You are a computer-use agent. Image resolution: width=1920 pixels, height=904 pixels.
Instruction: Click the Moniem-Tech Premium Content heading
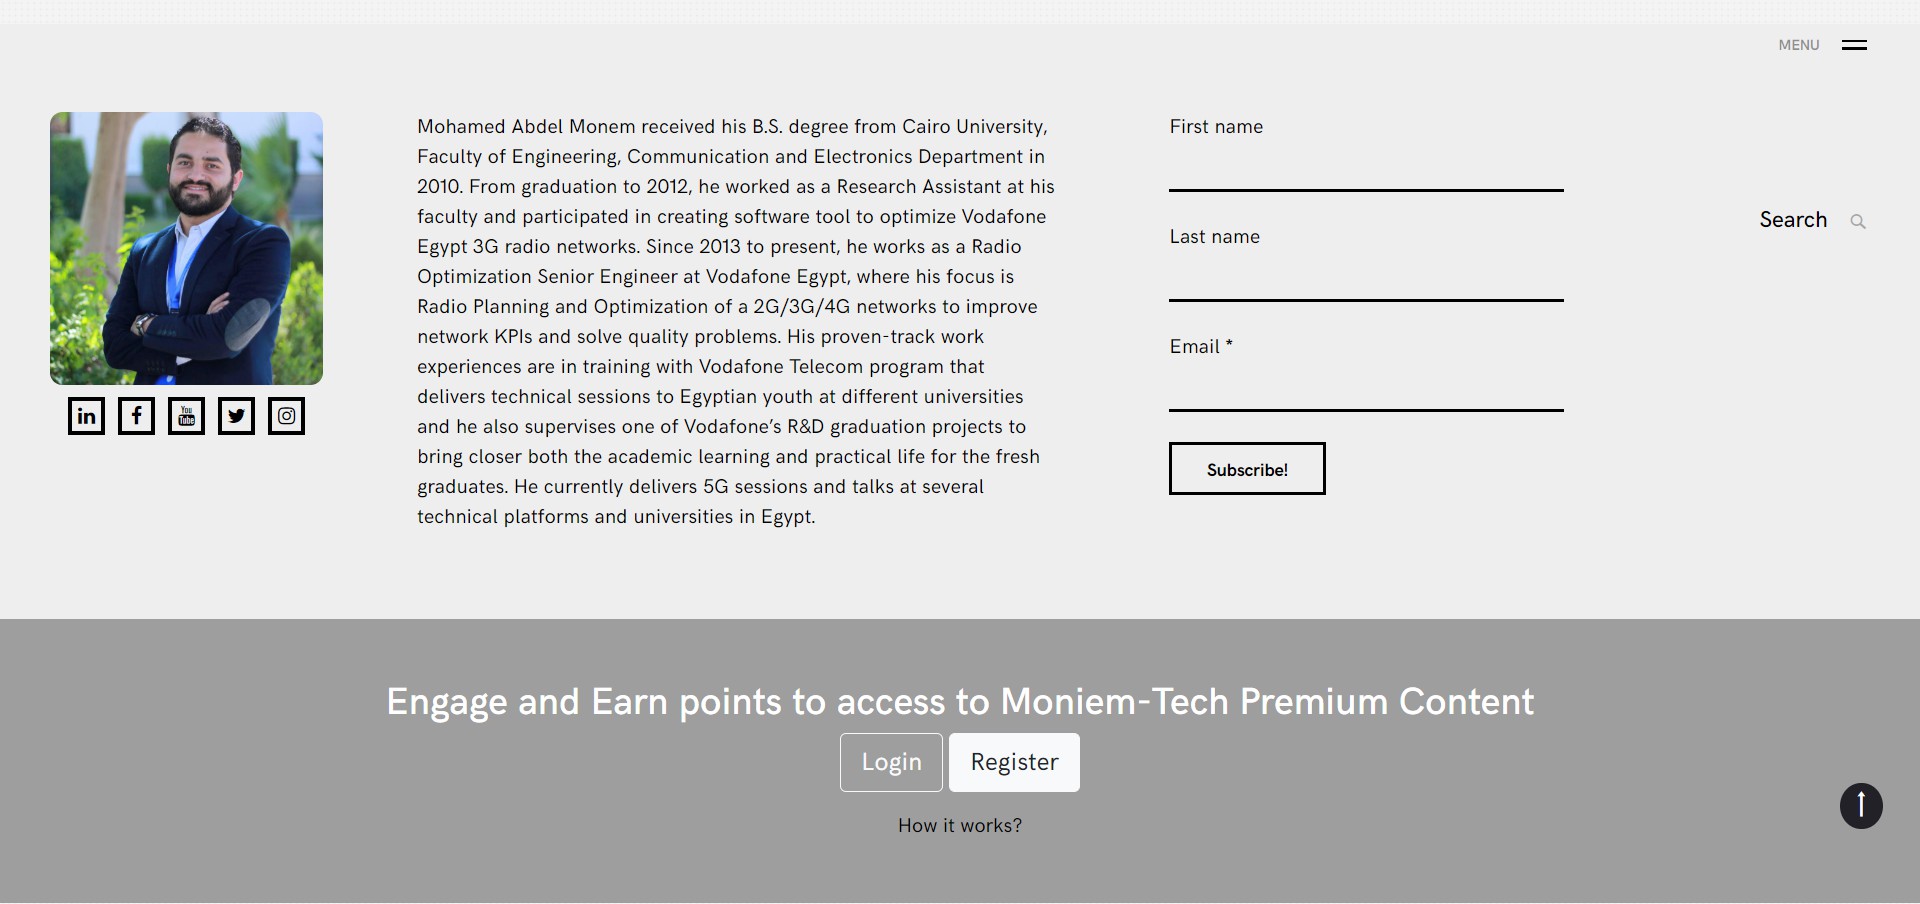[960, 702]
